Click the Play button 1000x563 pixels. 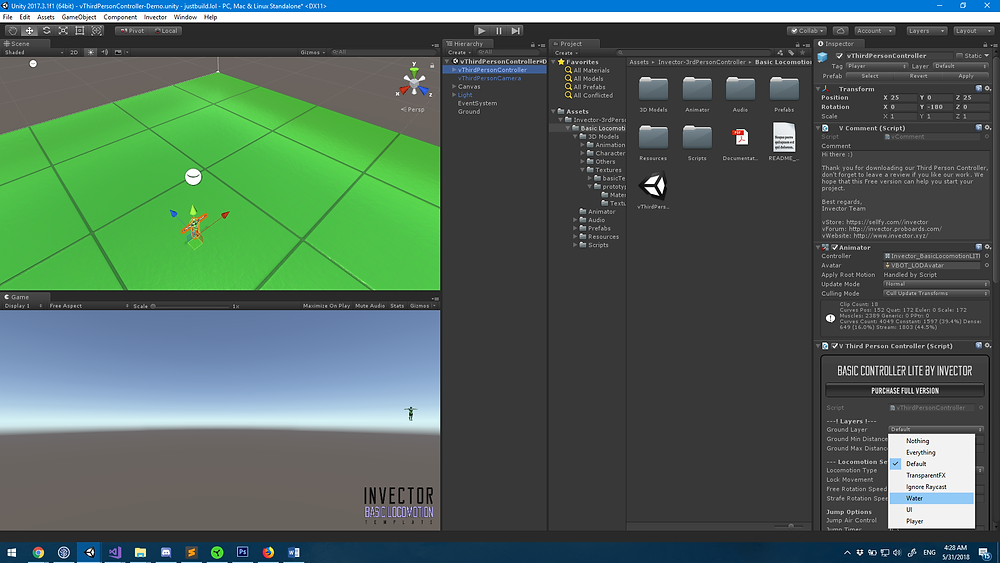pos(482,31)
